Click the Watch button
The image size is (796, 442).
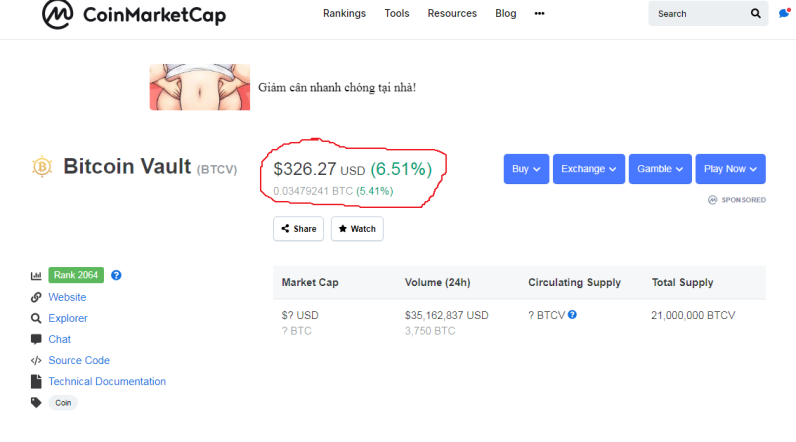(357, 229)
